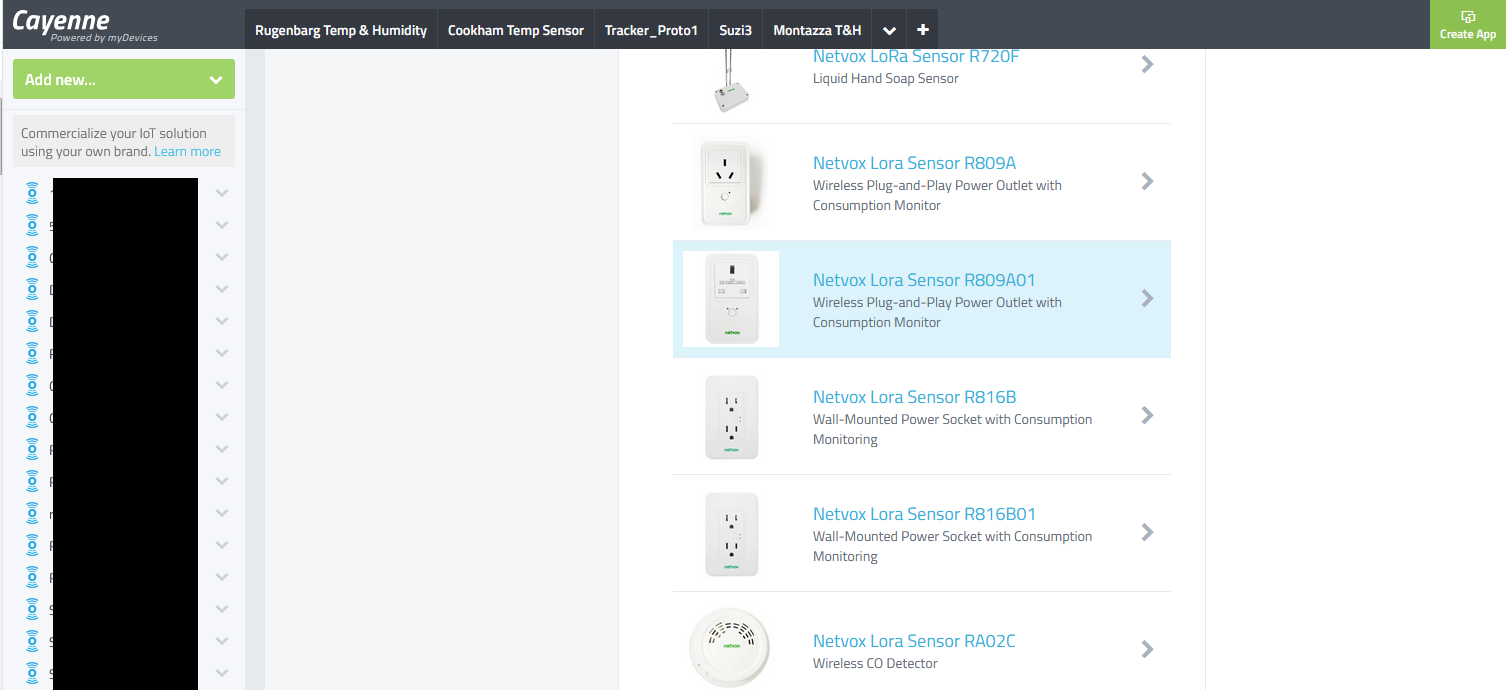Click the arrow on the Netvox Lora Sensor R816B row
1506x690 pixels.
(1147, 415)
